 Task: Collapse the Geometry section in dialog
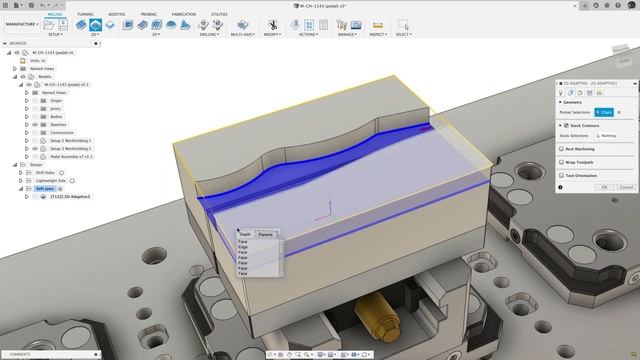pos(560,102)
